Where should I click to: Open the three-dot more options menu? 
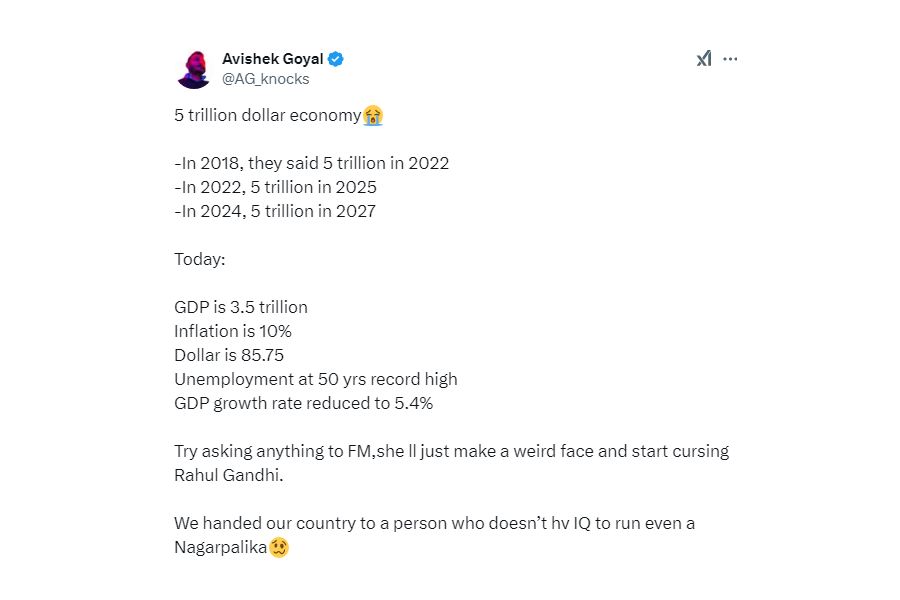pyautogui.click(x=730, y=59)
